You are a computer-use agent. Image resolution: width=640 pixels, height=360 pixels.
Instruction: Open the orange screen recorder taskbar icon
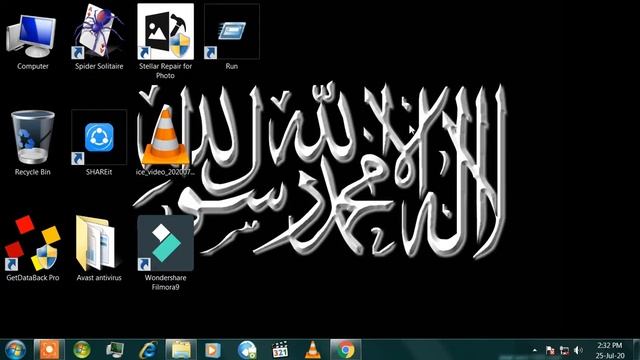49,350
